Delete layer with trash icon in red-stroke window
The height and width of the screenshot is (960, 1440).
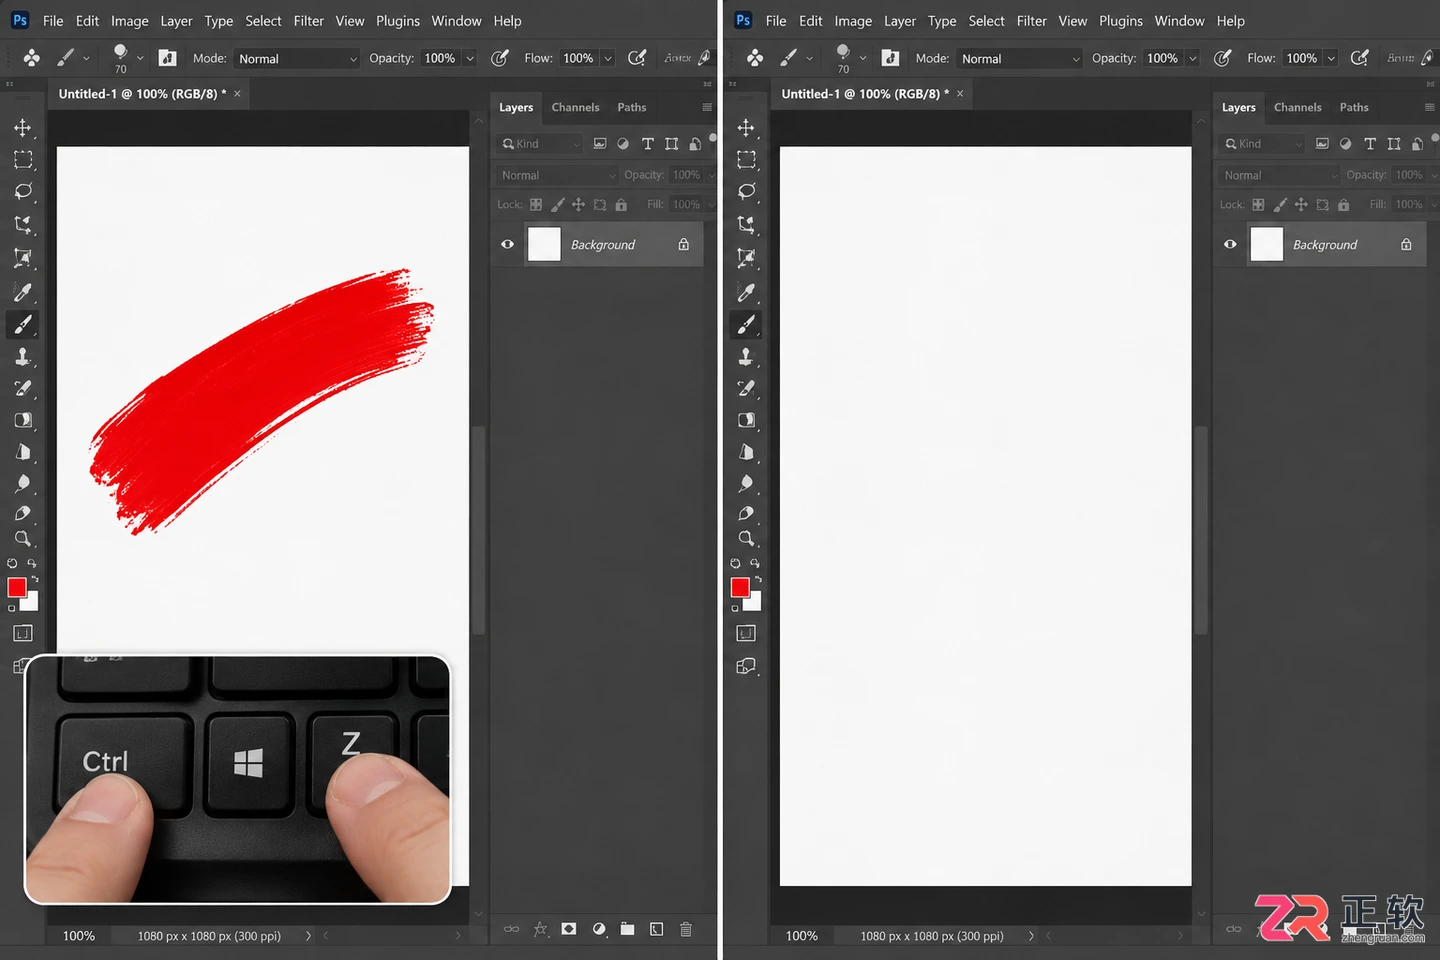[686, 929]
